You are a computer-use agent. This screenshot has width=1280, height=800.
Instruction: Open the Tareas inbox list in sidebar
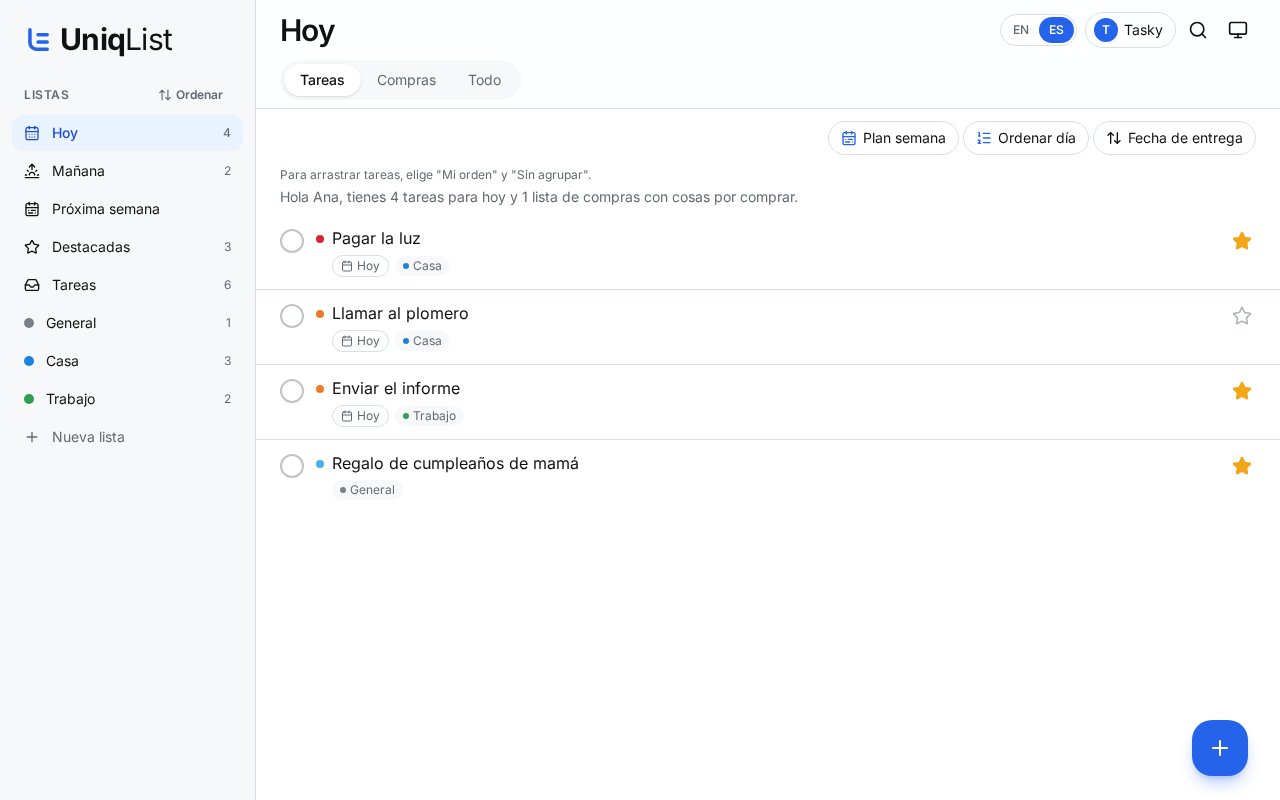click(x=127, y=285)
